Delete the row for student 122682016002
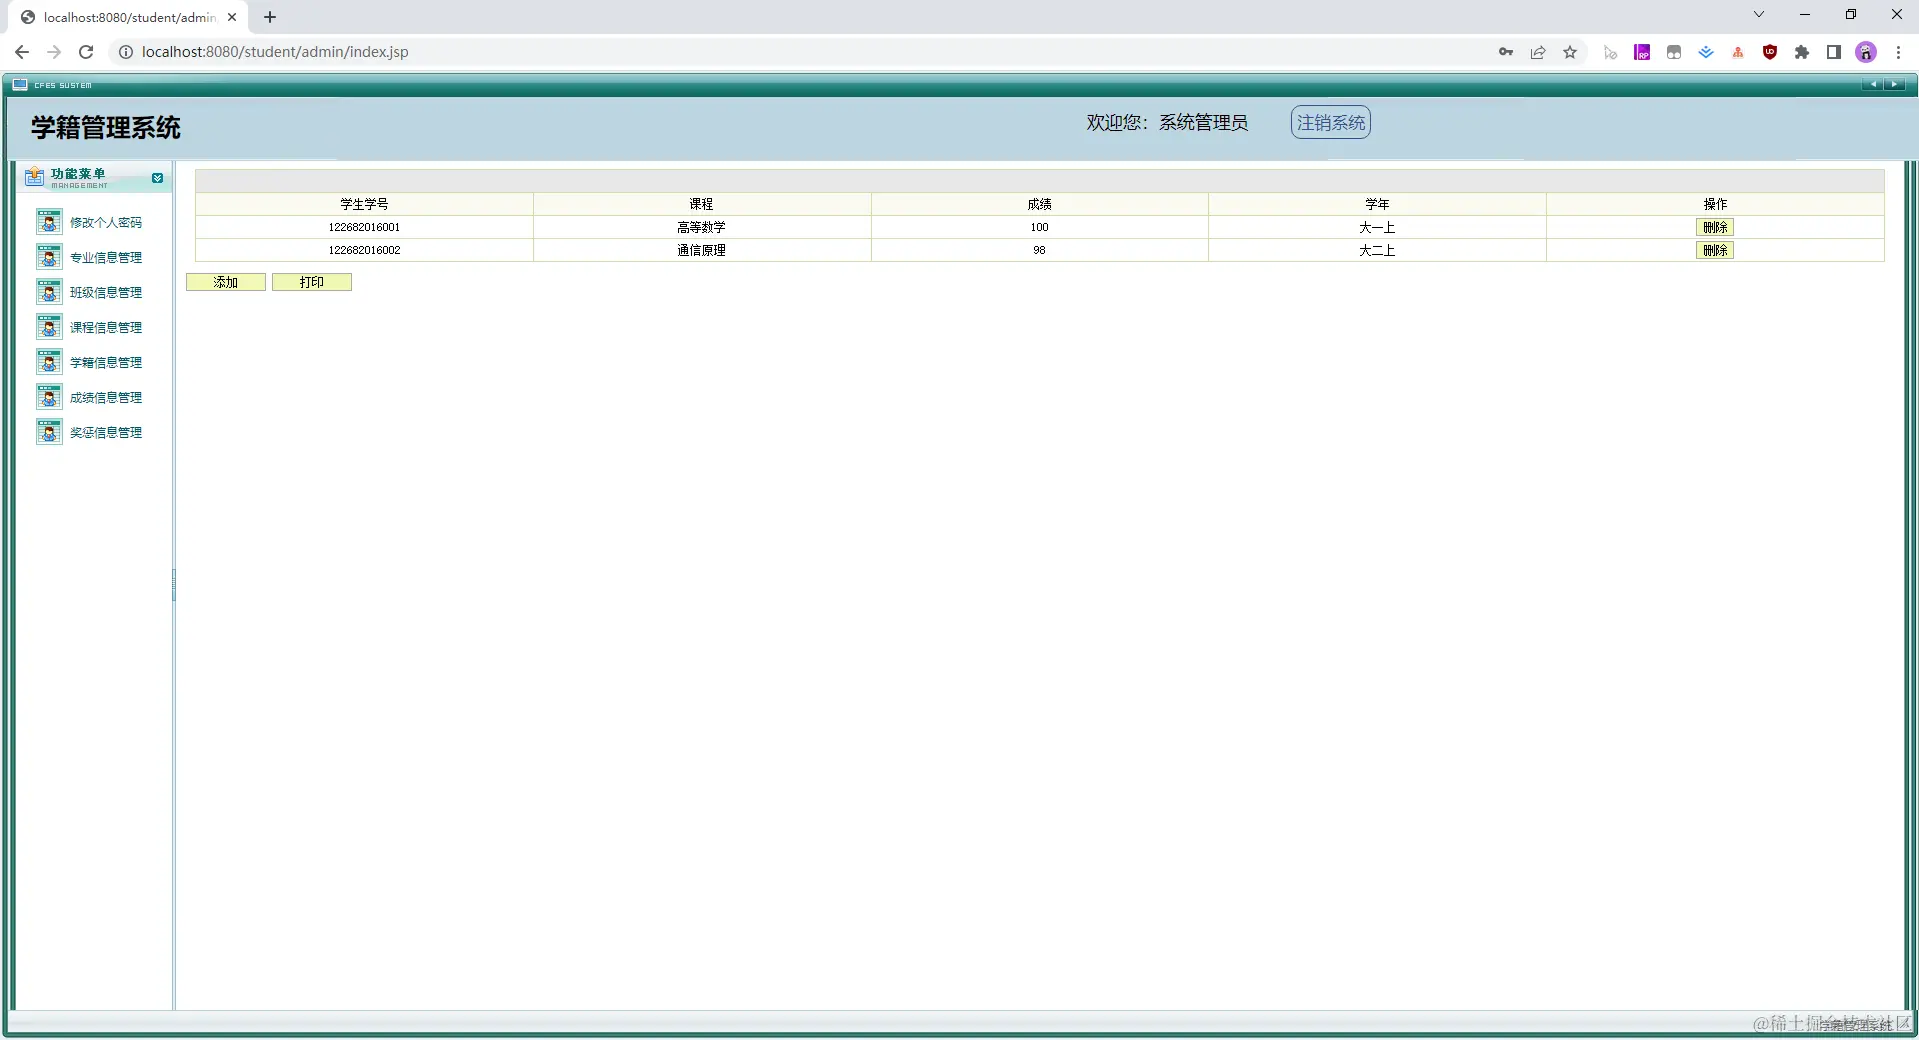Image resolution: width=1919 pixels, height=1040 pixels. (1715, 250)
